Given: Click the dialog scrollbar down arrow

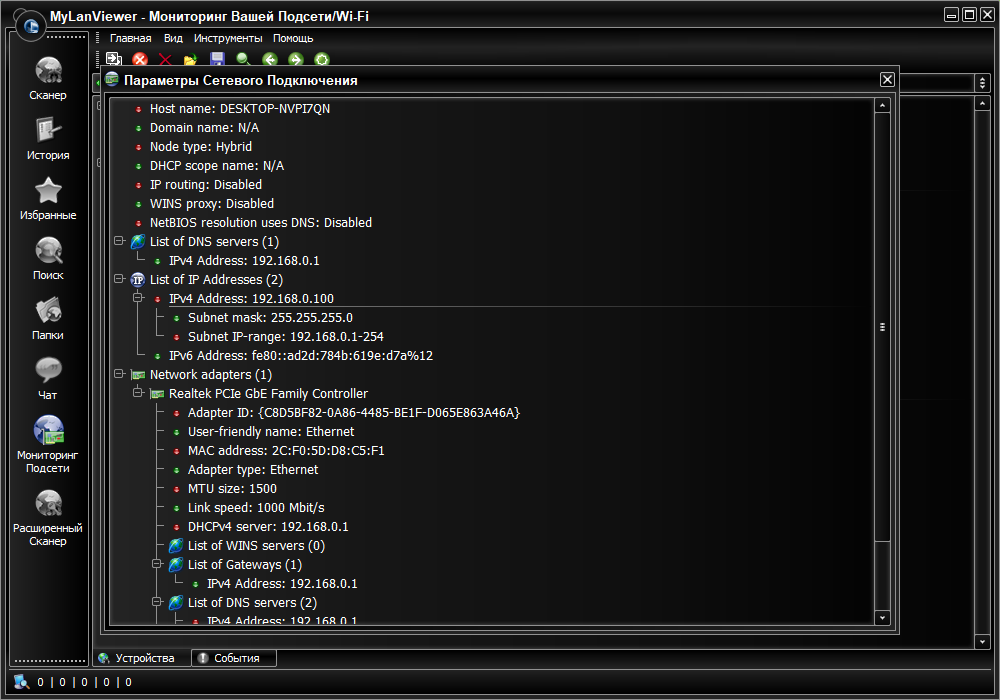Looking at the screenshot, I should pyautogui.click(x=882, y=618).
